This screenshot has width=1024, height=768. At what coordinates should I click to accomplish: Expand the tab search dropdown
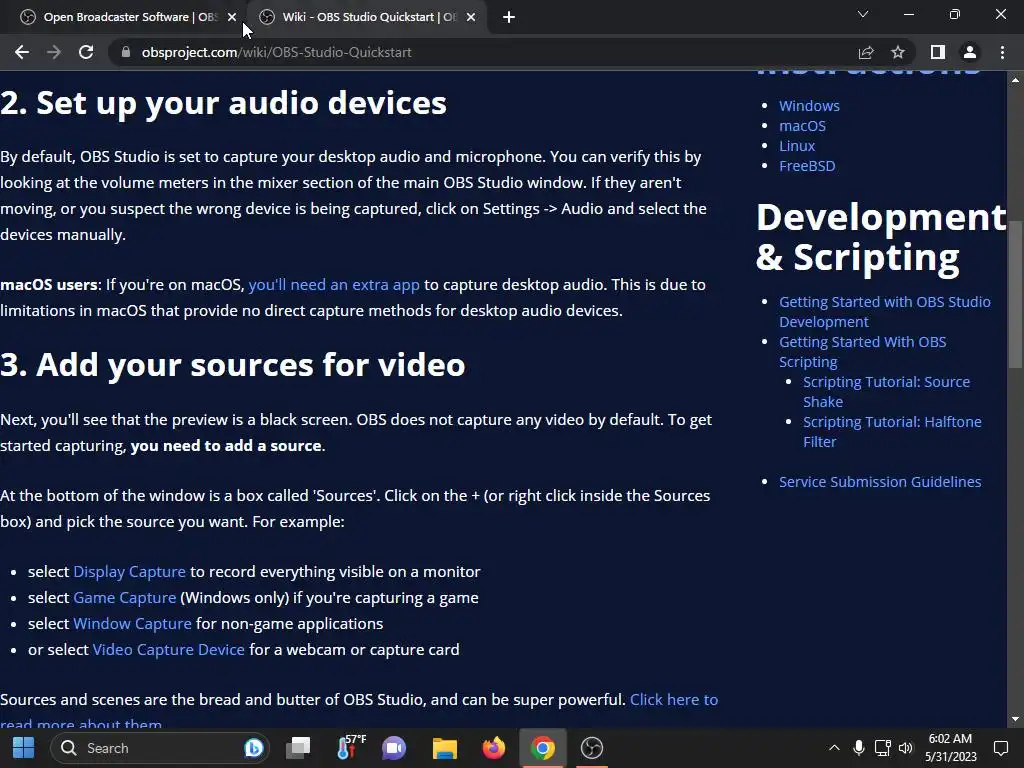tap(863, 14)
